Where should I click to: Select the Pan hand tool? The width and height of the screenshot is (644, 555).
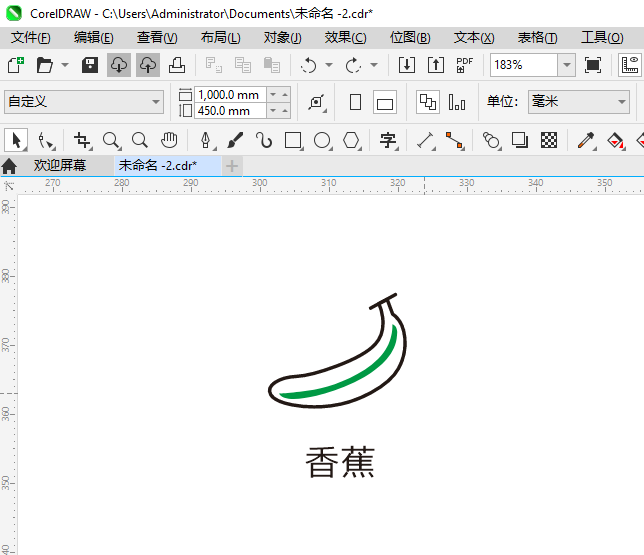(169, 140)
